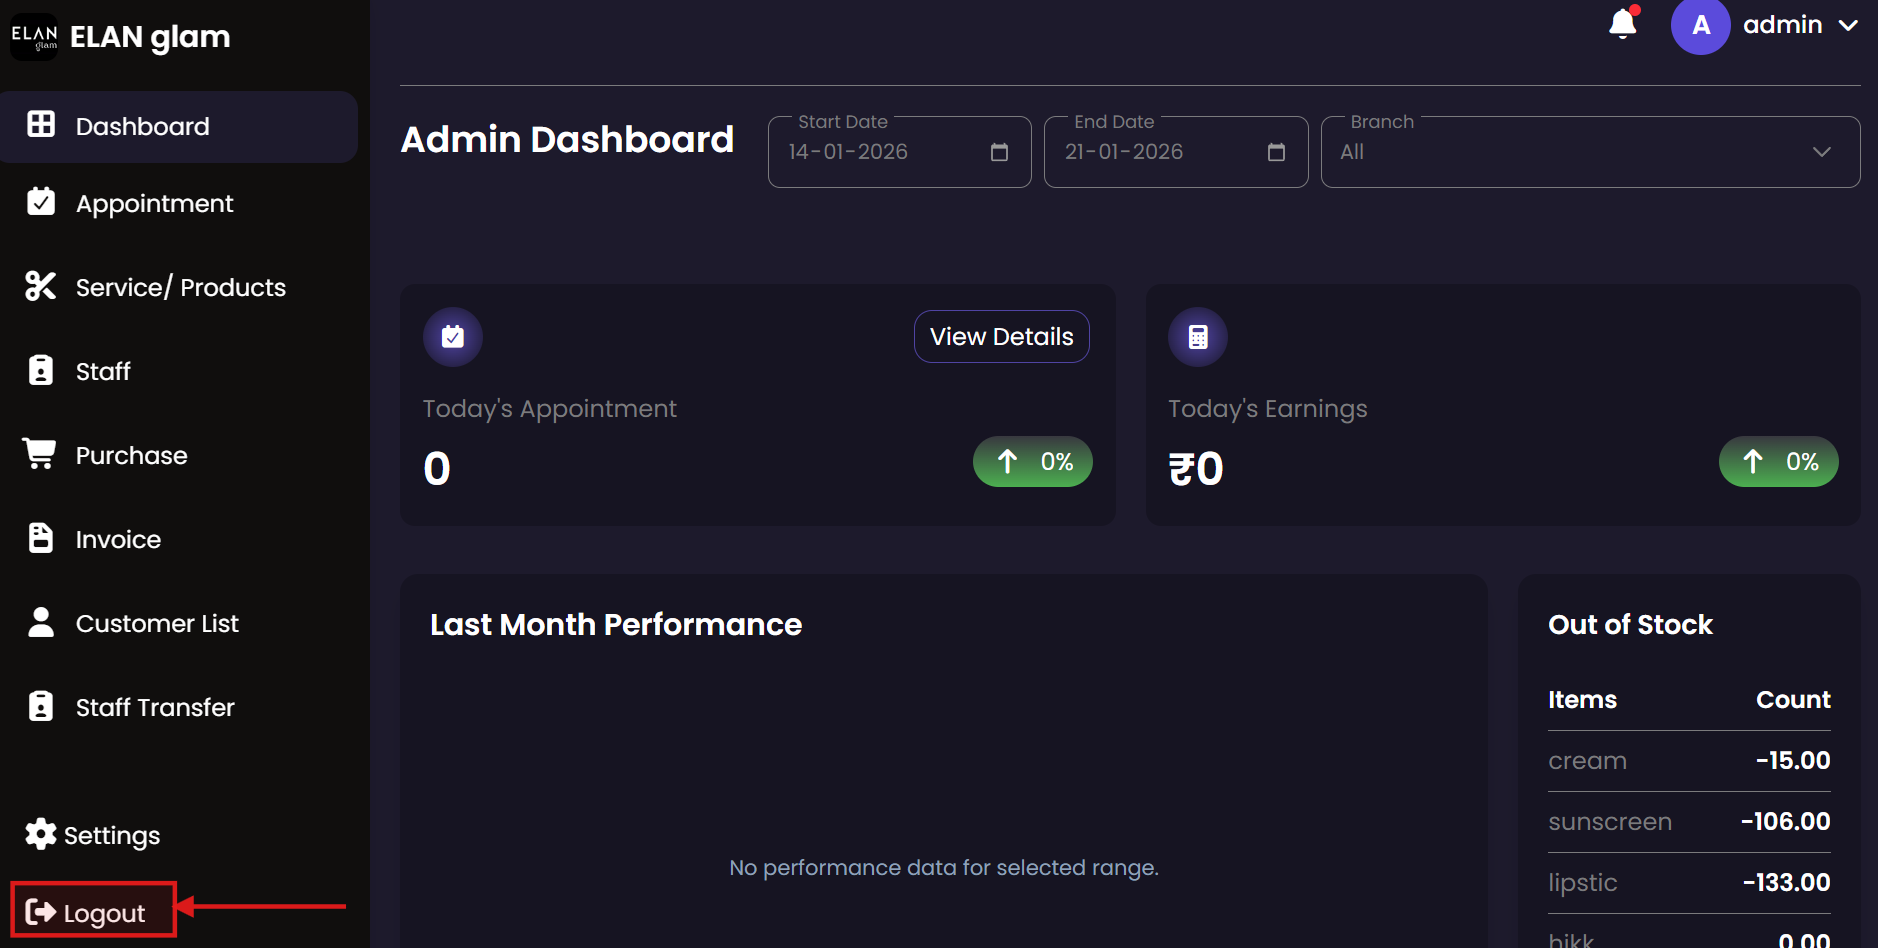Expand the Branch dropdown
This screenshot has height=948, width=1878.
tap(1590, 152)
